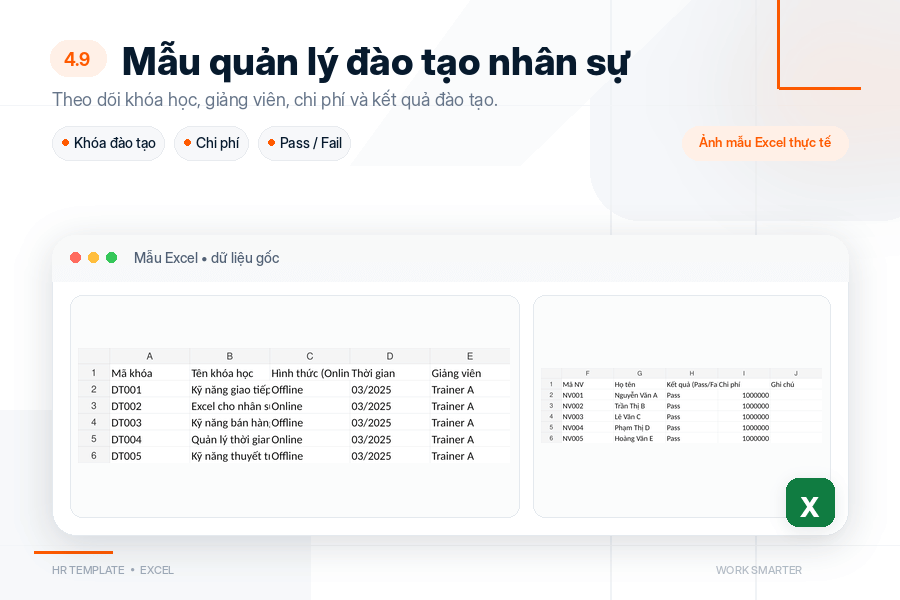
Task: Select the Pass / Fail tag
Action: coord(304,143)
